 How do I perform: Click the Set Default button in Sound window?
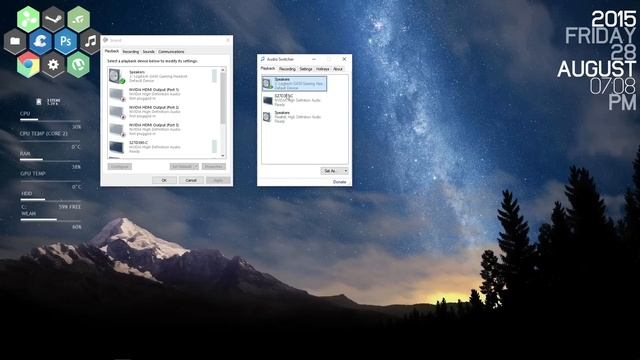pyautogui.click(x=181, y=167)
